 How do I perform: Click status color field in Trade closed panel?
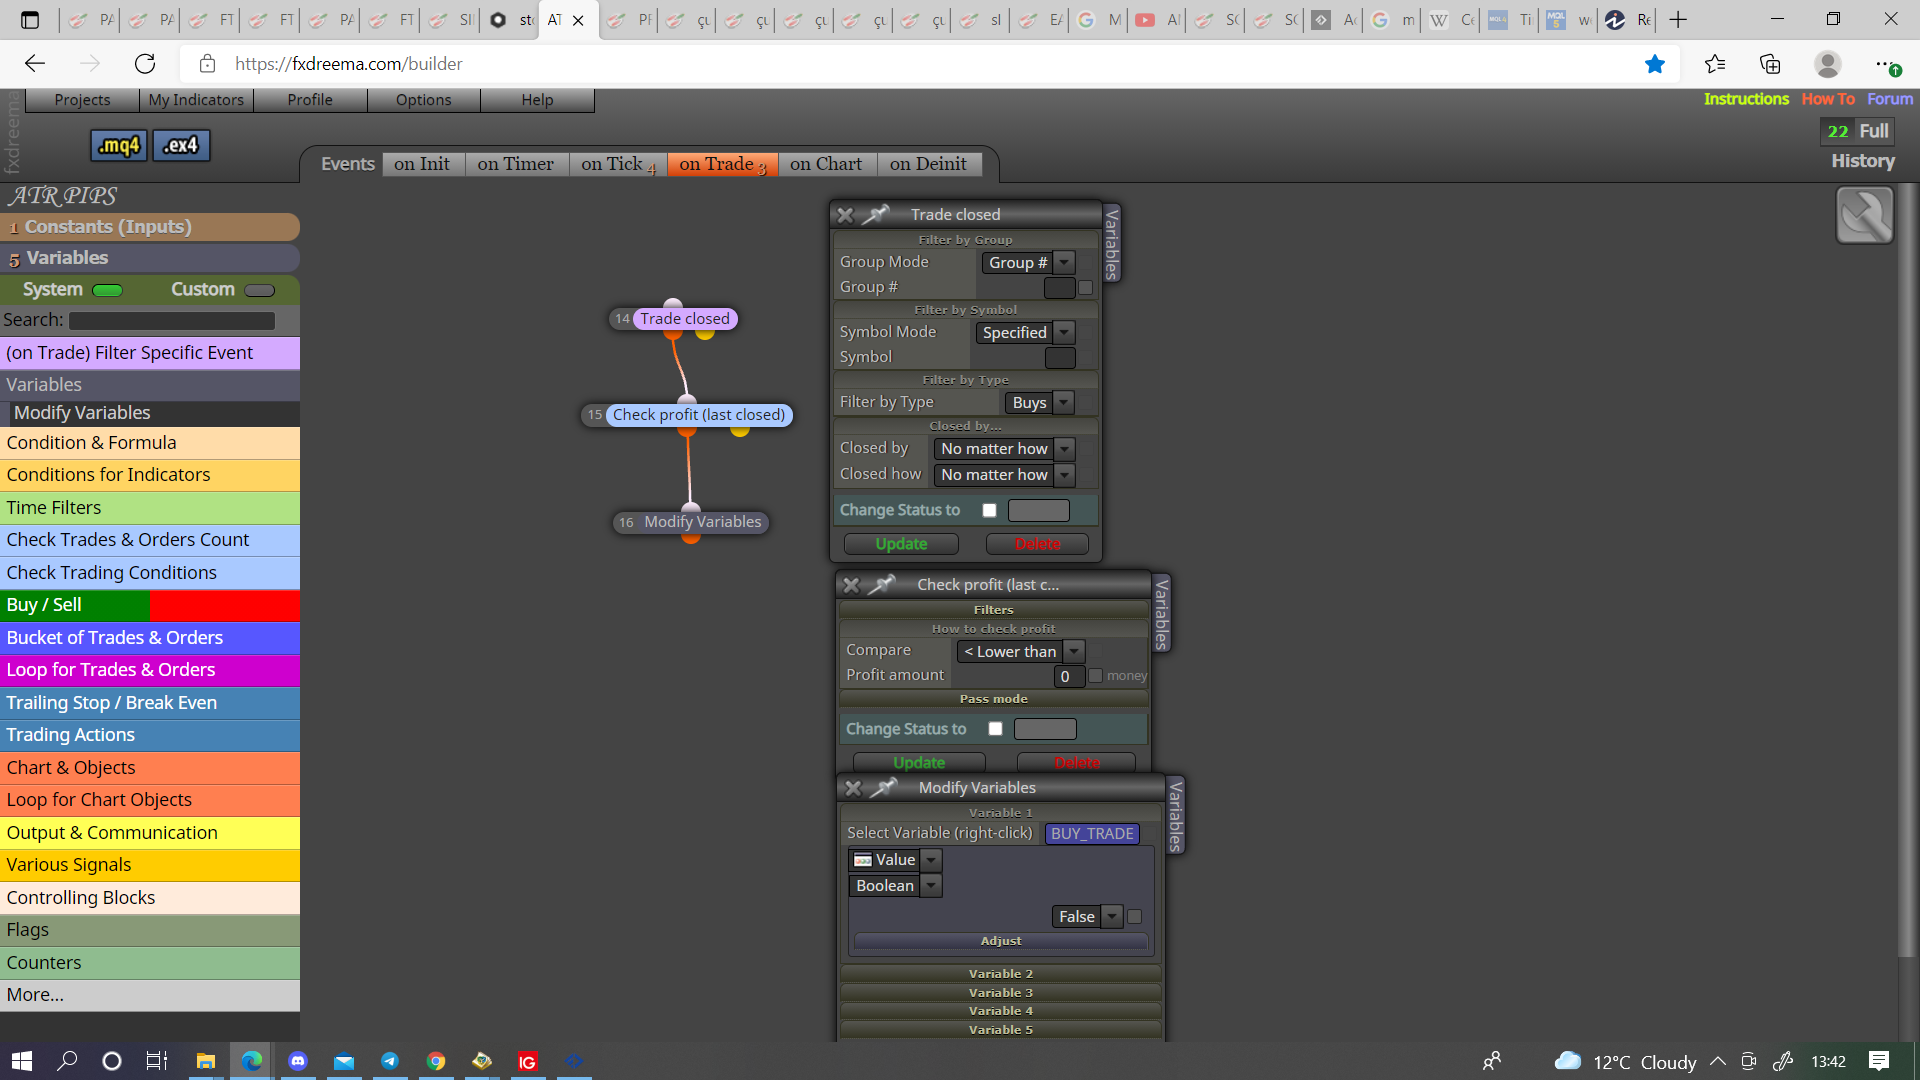pyautogui.click(x=1039, y=510)
